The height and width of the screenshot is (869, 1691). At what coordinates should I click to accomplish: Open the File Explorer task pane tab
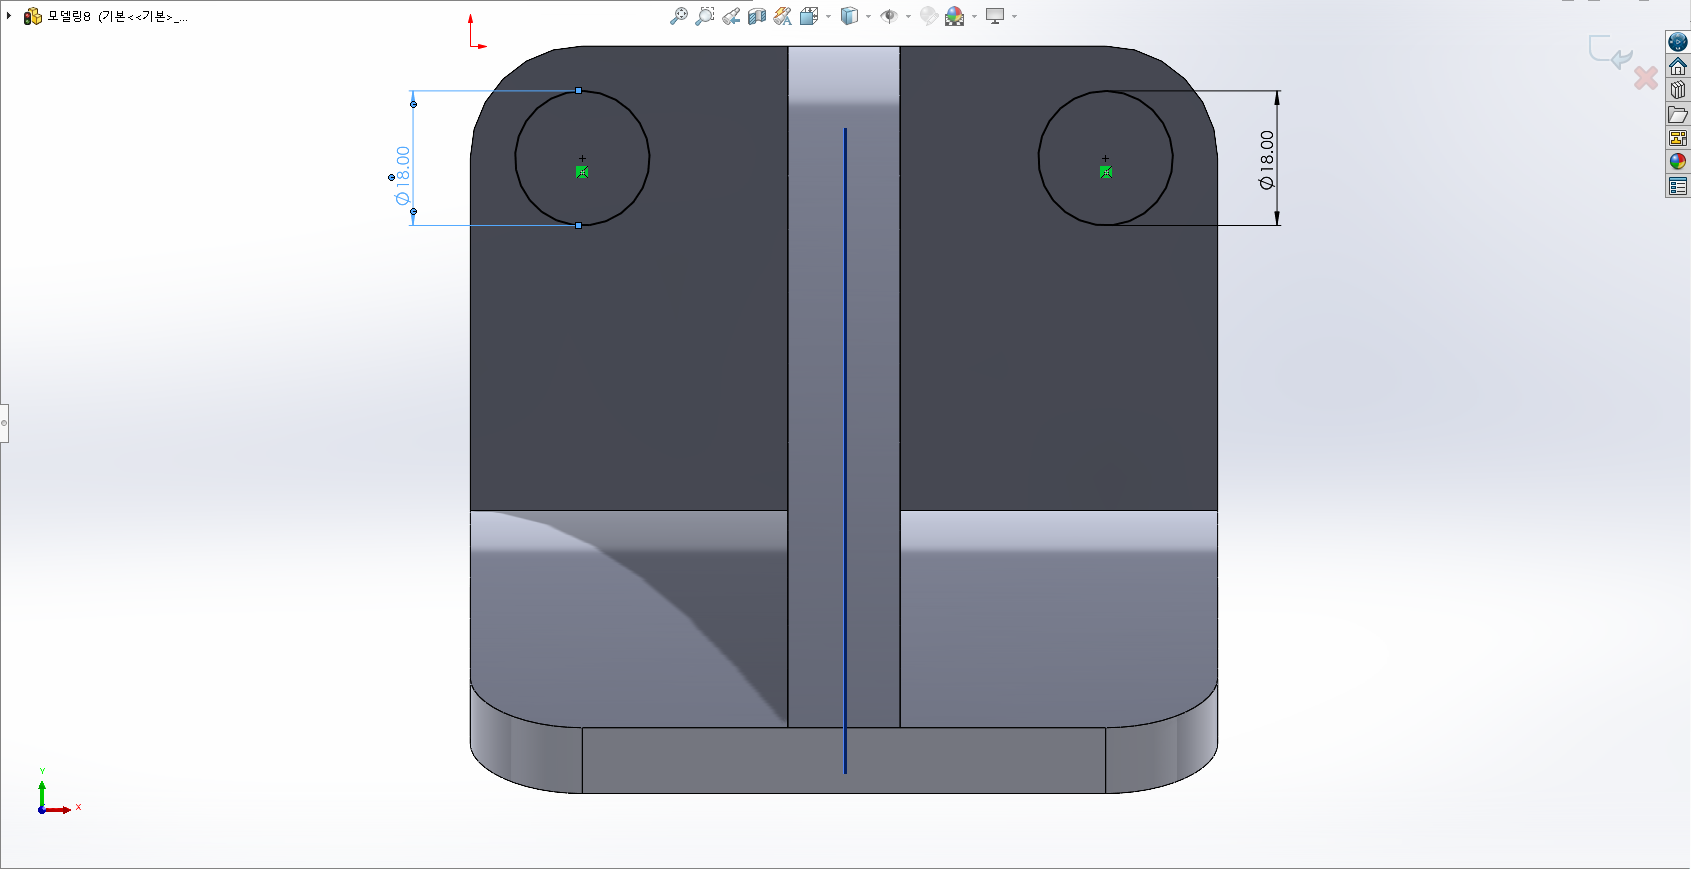(1678, 114)
